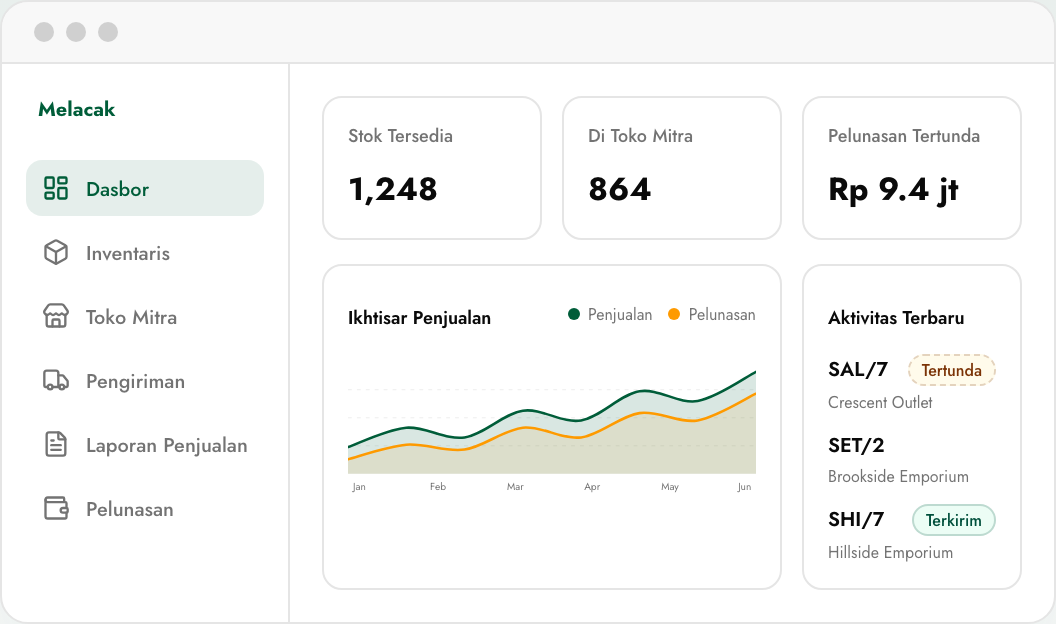Open the Dasbor menu item

point(145,188)
